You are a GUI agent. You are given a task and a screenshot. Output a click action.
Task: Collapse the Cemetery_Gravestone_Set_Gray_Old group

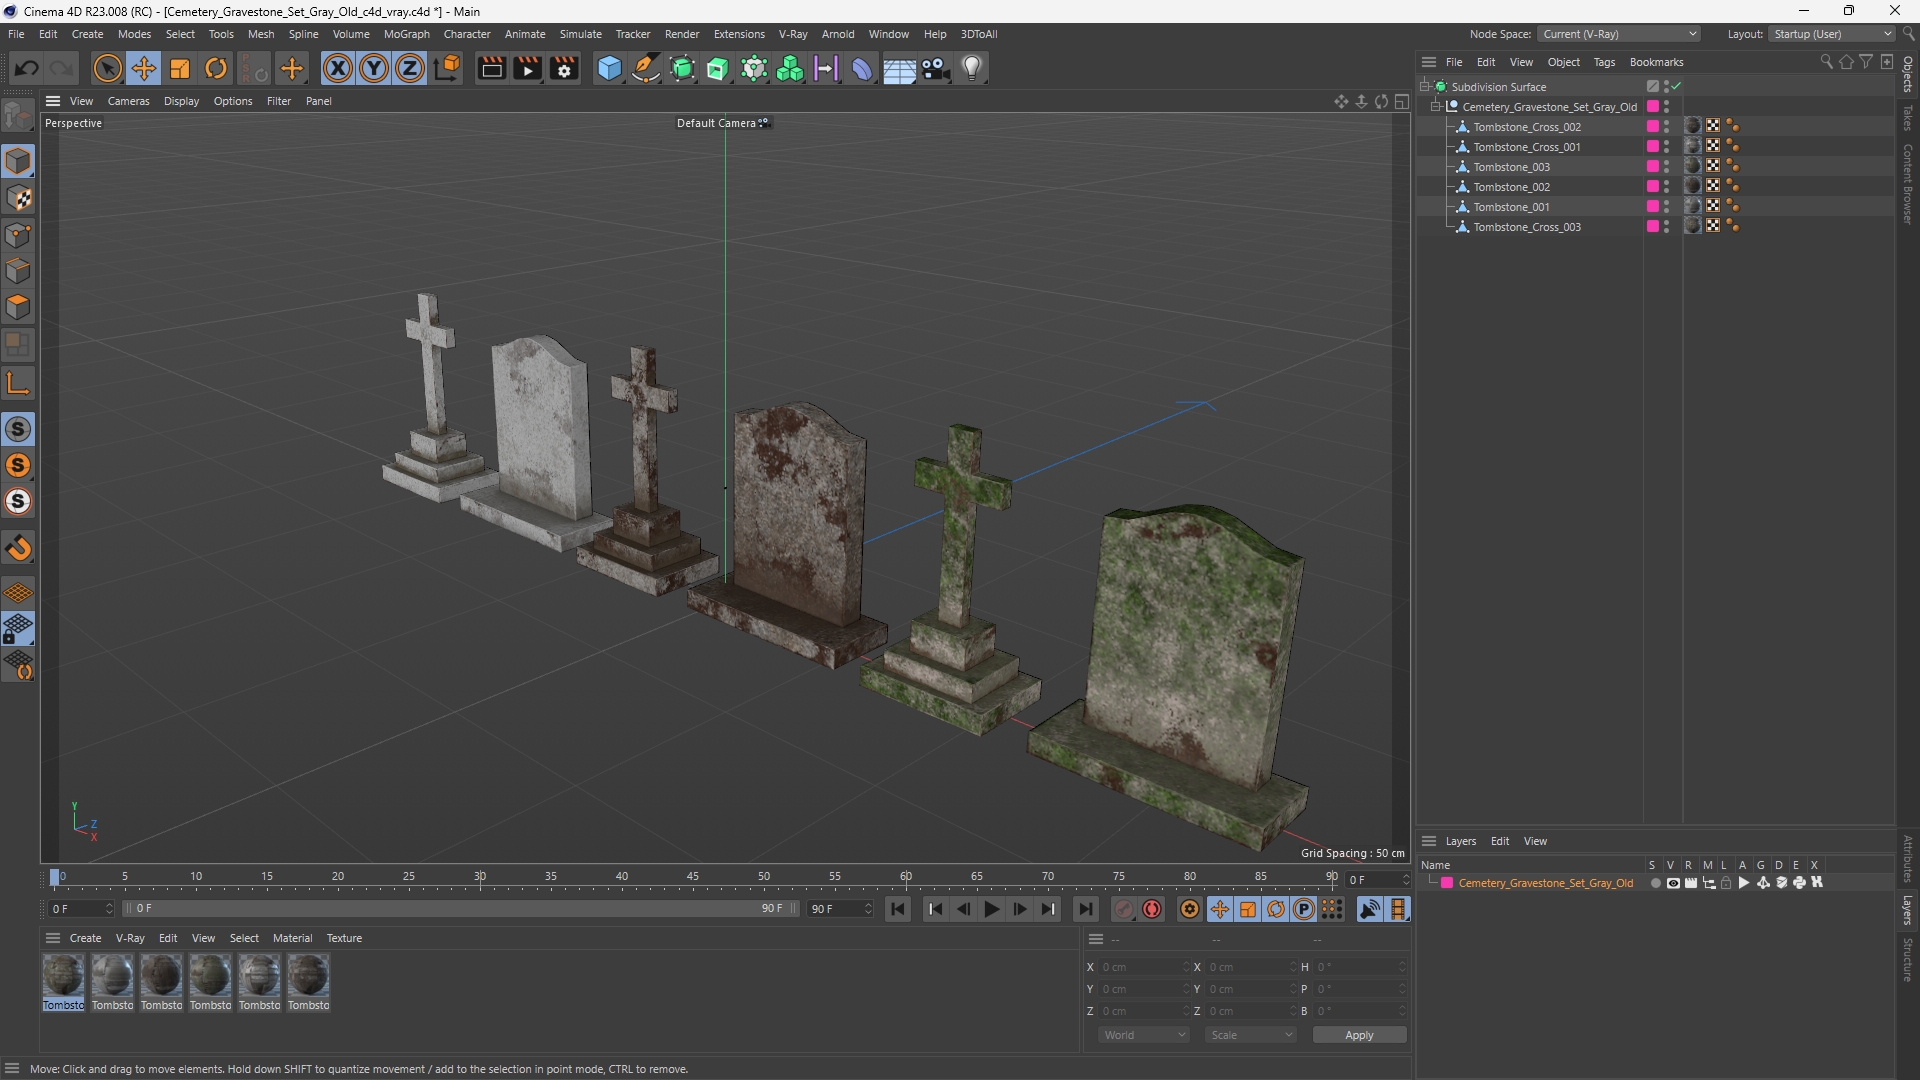pyautogui.click(x=1435, y=107)
